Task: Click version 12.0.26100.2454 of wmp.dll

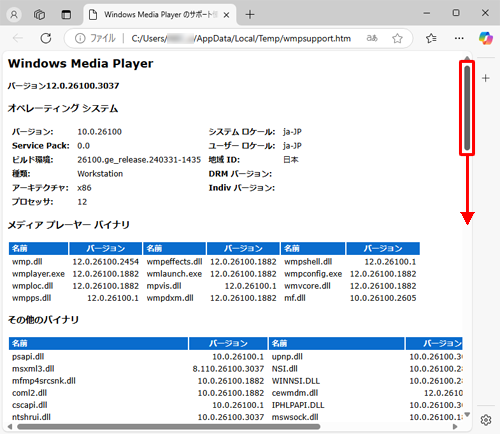Action: [x=106, y=262]
